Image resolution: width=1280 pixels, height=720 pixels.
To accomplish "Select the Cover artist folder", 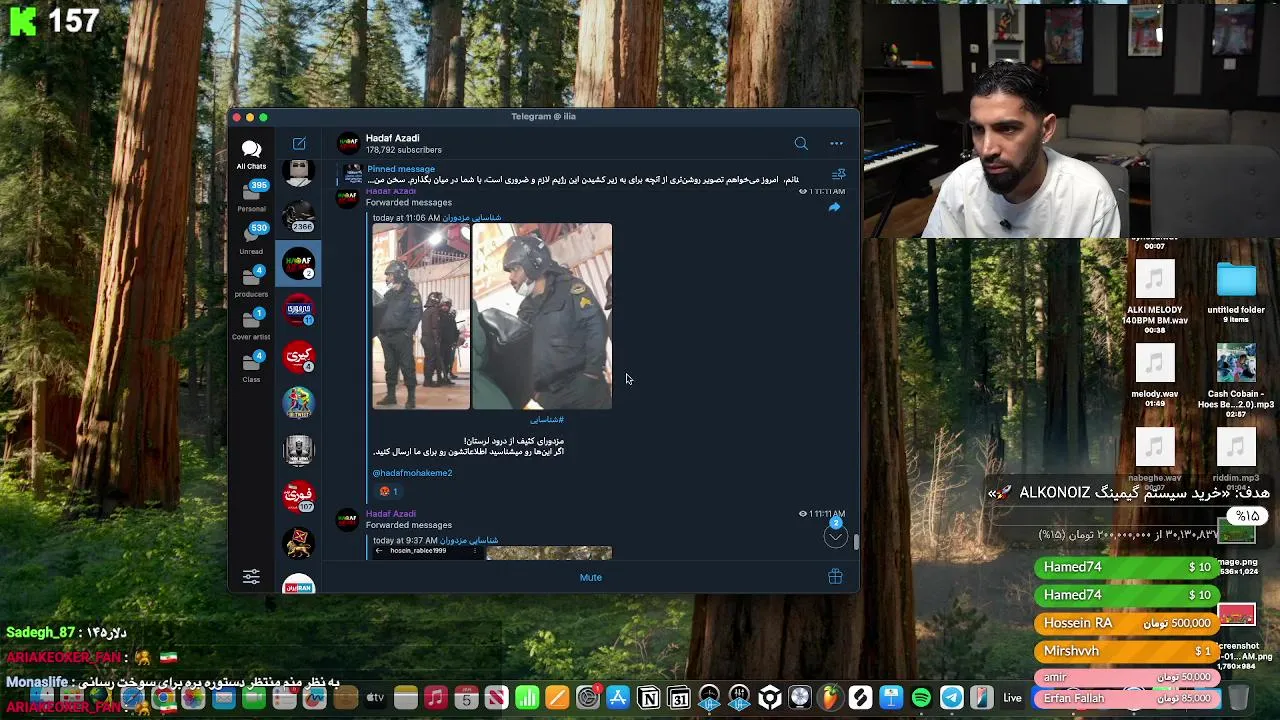I will 251,324.
